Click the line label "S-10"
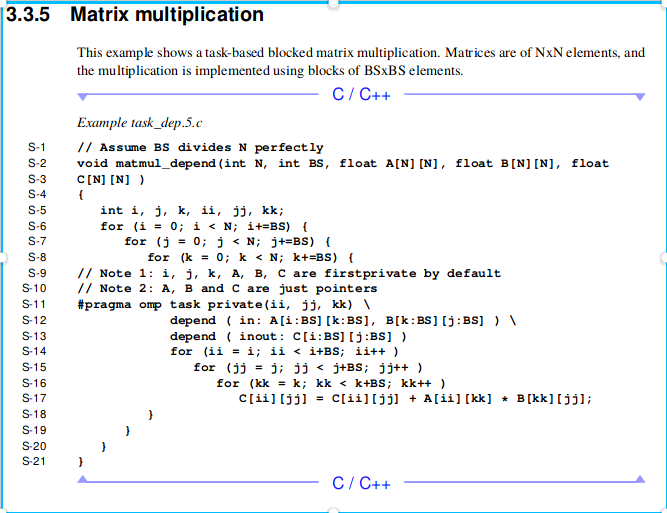This screenshot has width=667, height=513. click(x=34, y=288)
